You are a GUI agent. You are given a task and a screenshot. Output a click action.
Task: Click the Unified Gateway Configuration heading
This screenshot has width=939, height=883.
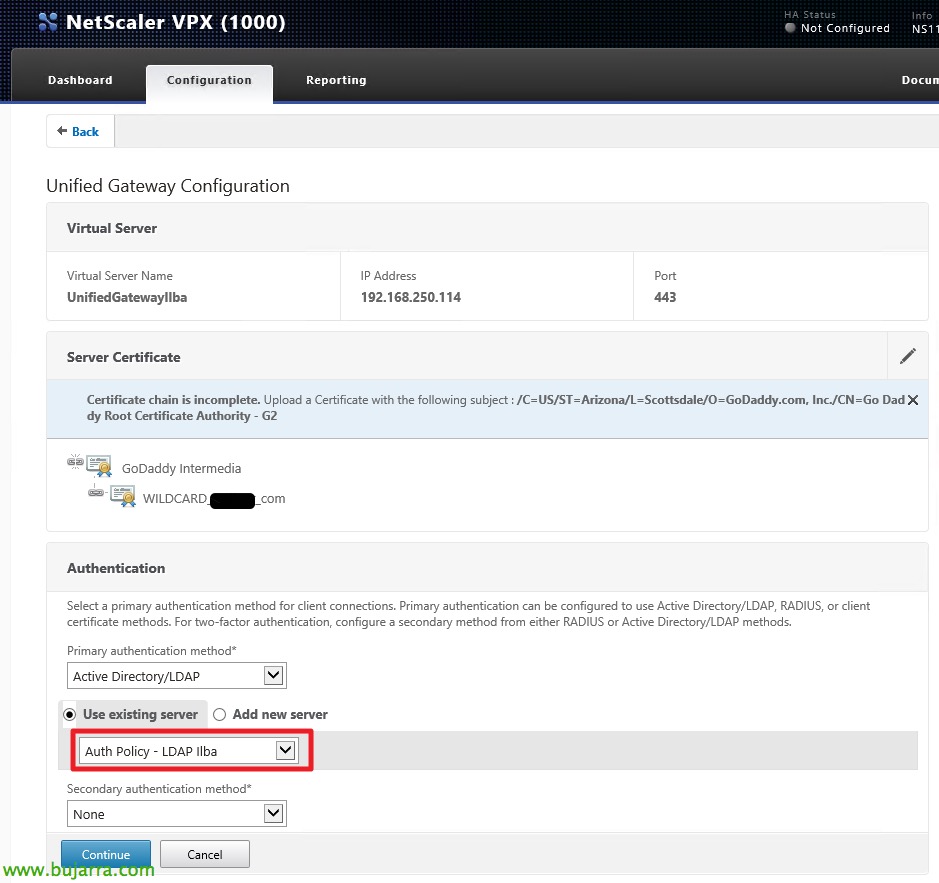(x=168, y=186)
